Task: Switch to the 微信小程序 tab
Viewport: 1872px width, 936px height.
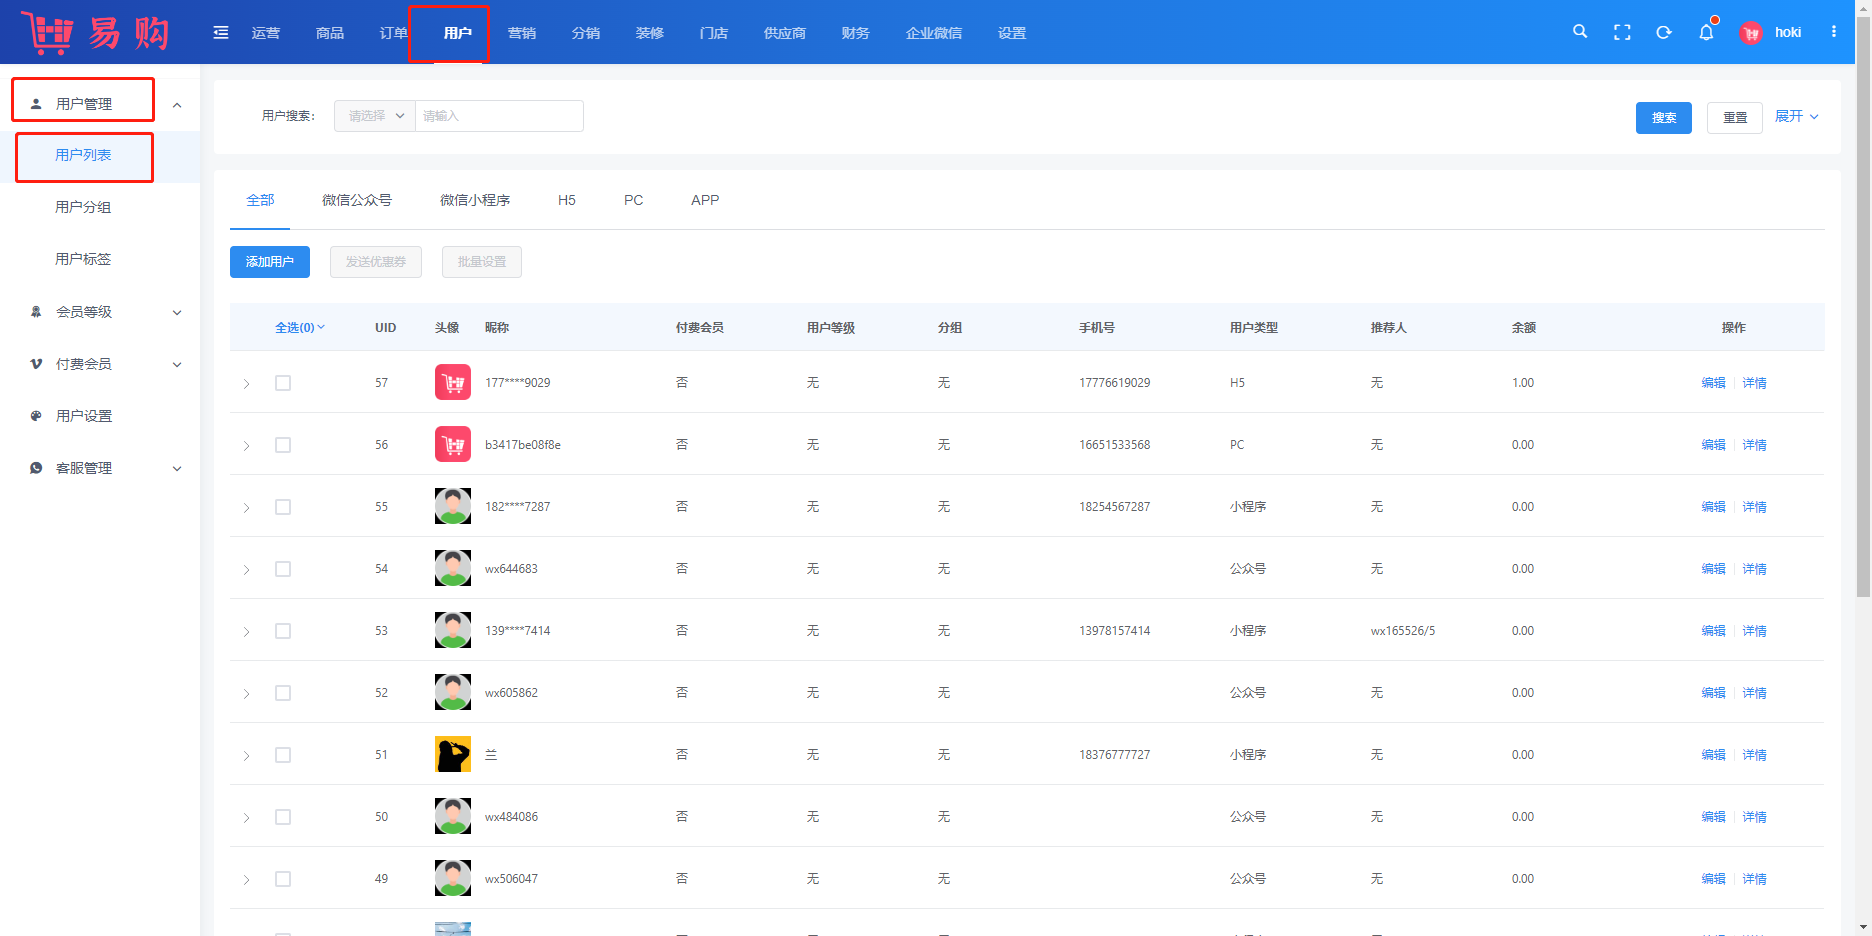Action: pos(475,200)
